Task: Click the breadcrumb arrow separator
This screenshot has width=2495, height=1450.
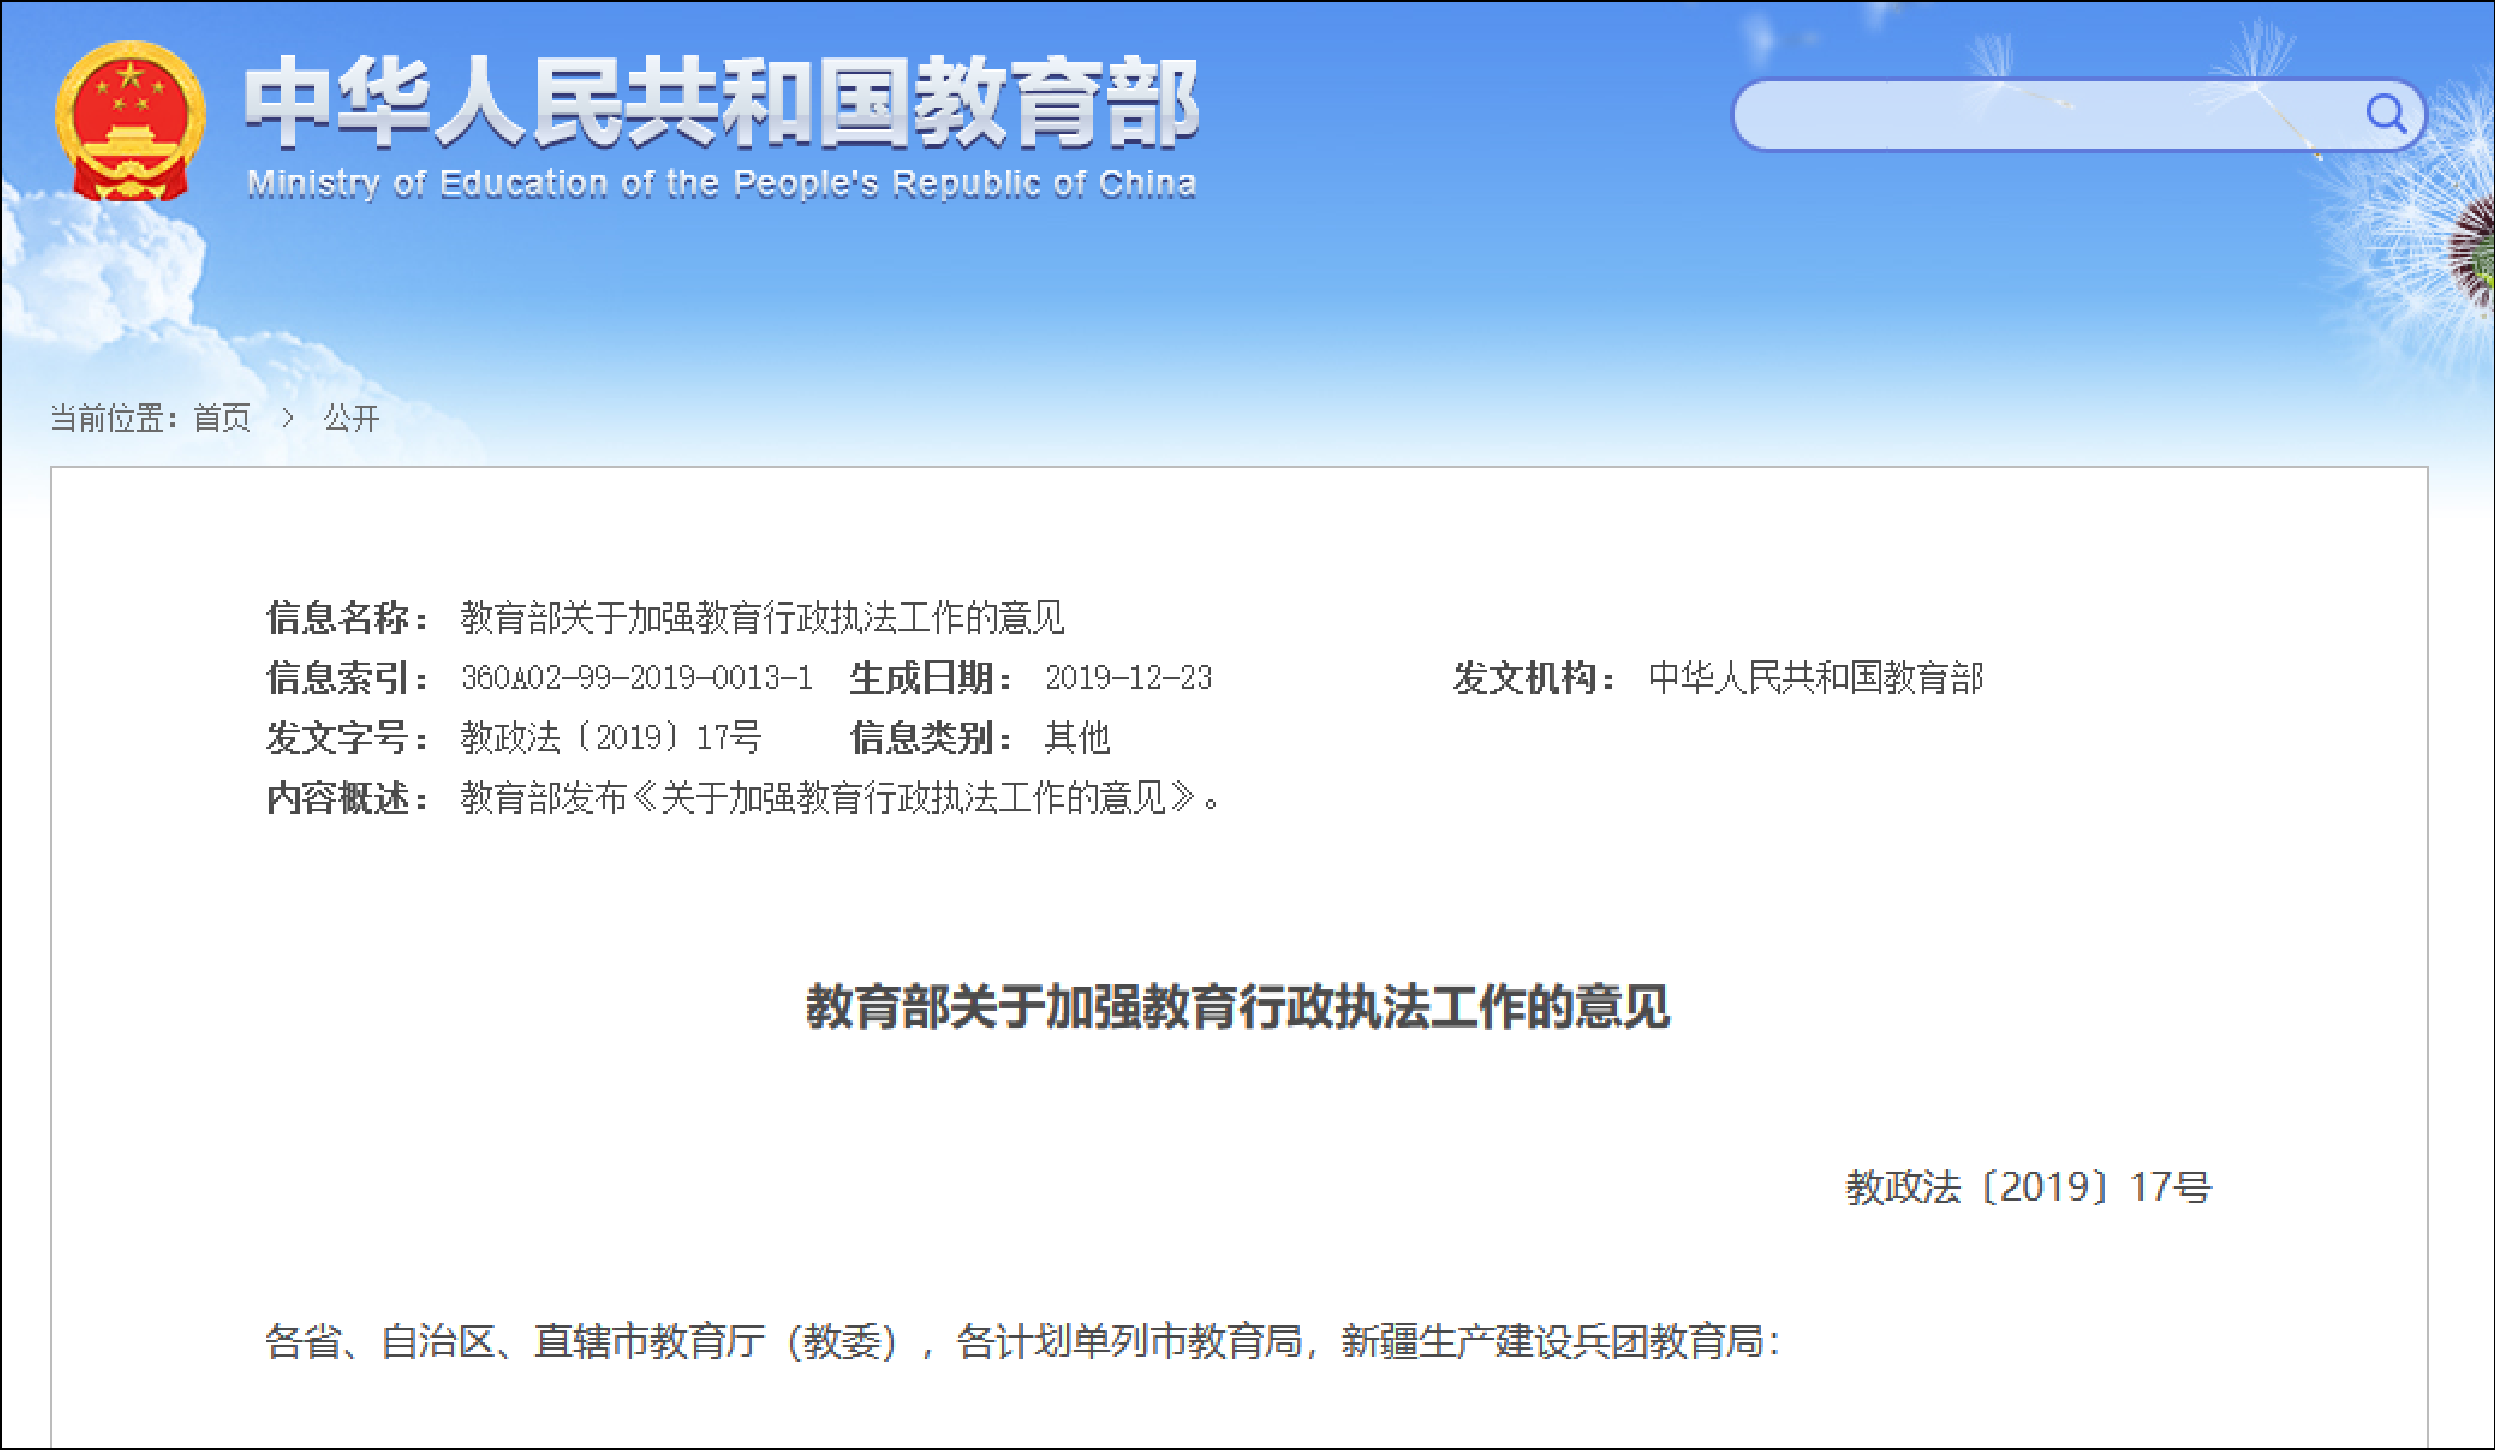Action: 288,418
